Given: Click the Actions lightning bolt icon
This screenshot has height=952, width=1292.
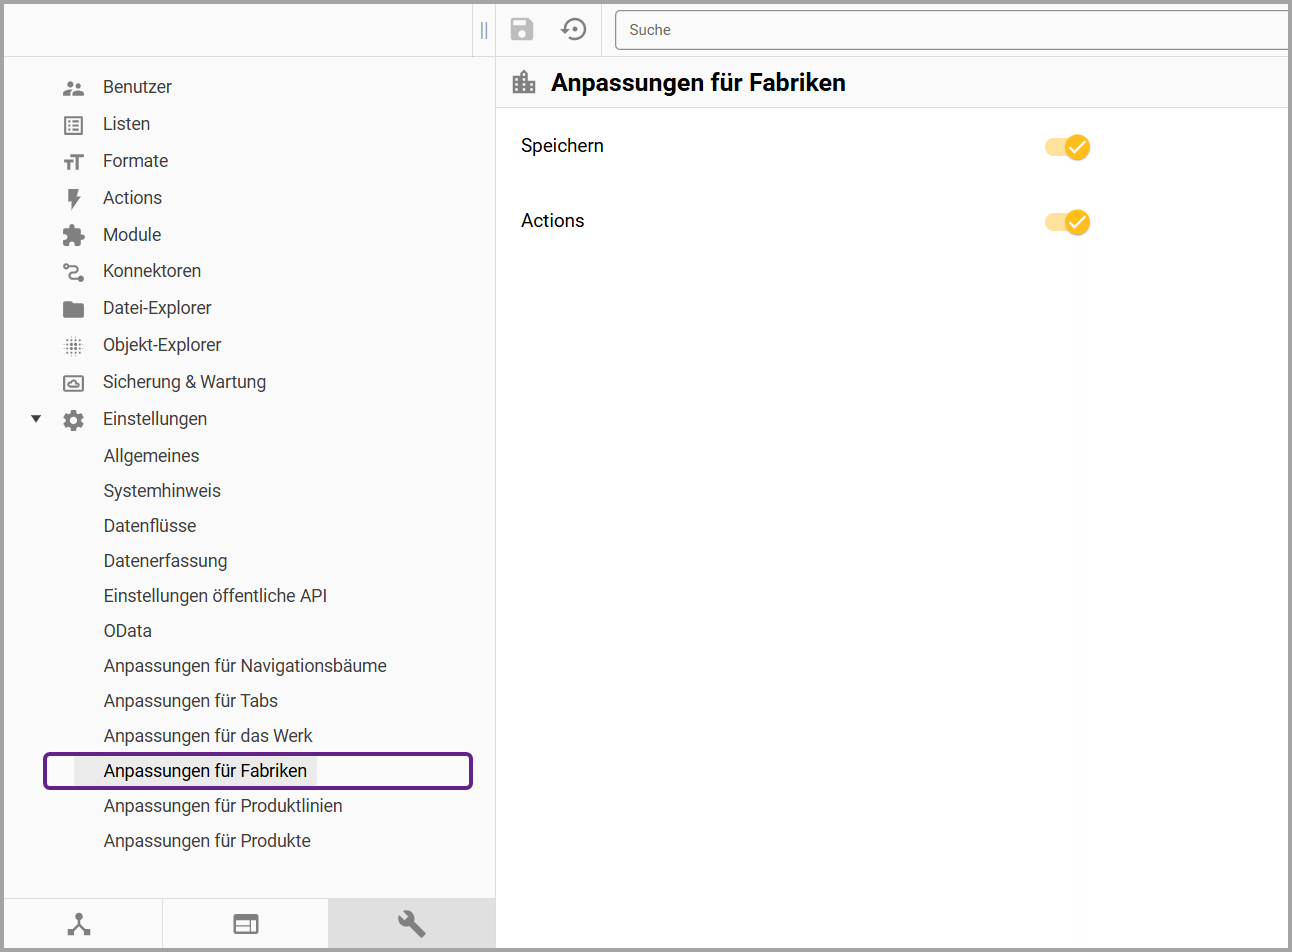Looking at the screenshot, I should [73, 199].
